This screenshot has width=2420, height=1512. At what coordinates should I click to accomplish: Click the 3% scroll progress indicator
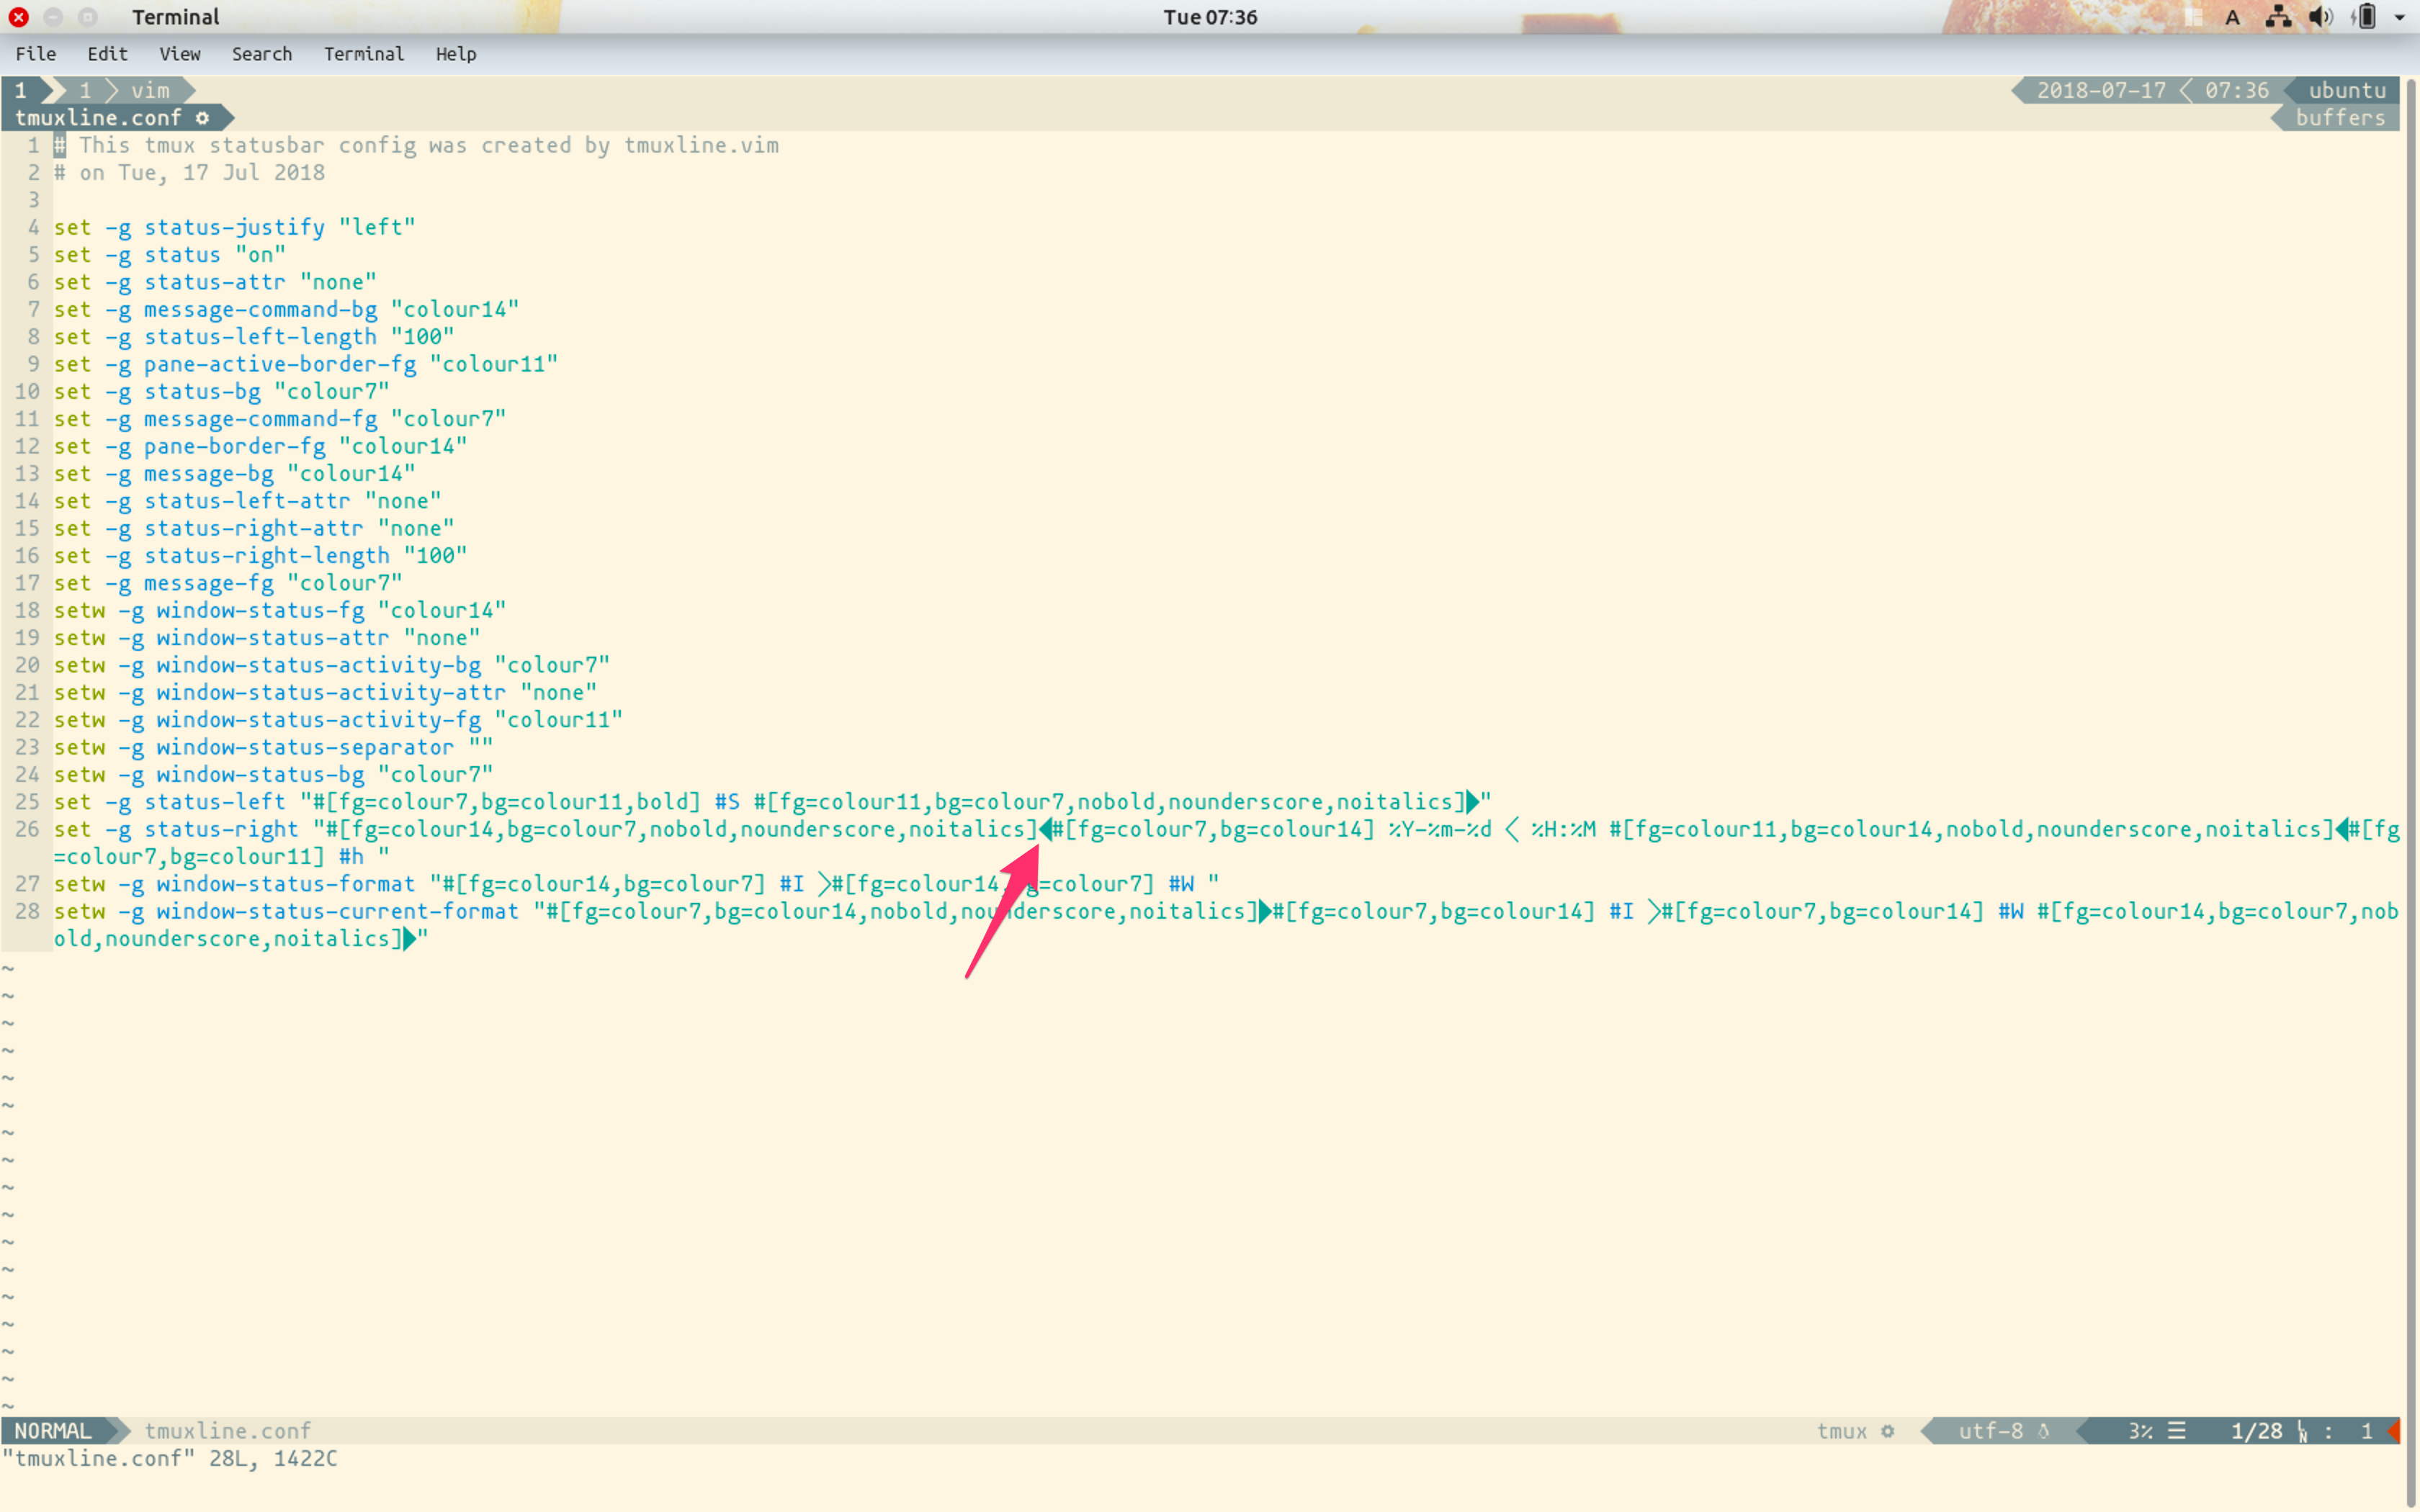pyautogui.click(x=2141, y=1431)
